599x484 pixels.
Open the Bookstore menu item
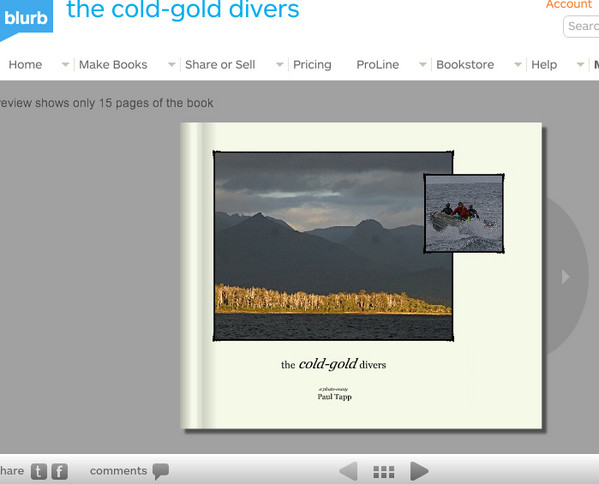pyautogui.click(x=465, y=65)
